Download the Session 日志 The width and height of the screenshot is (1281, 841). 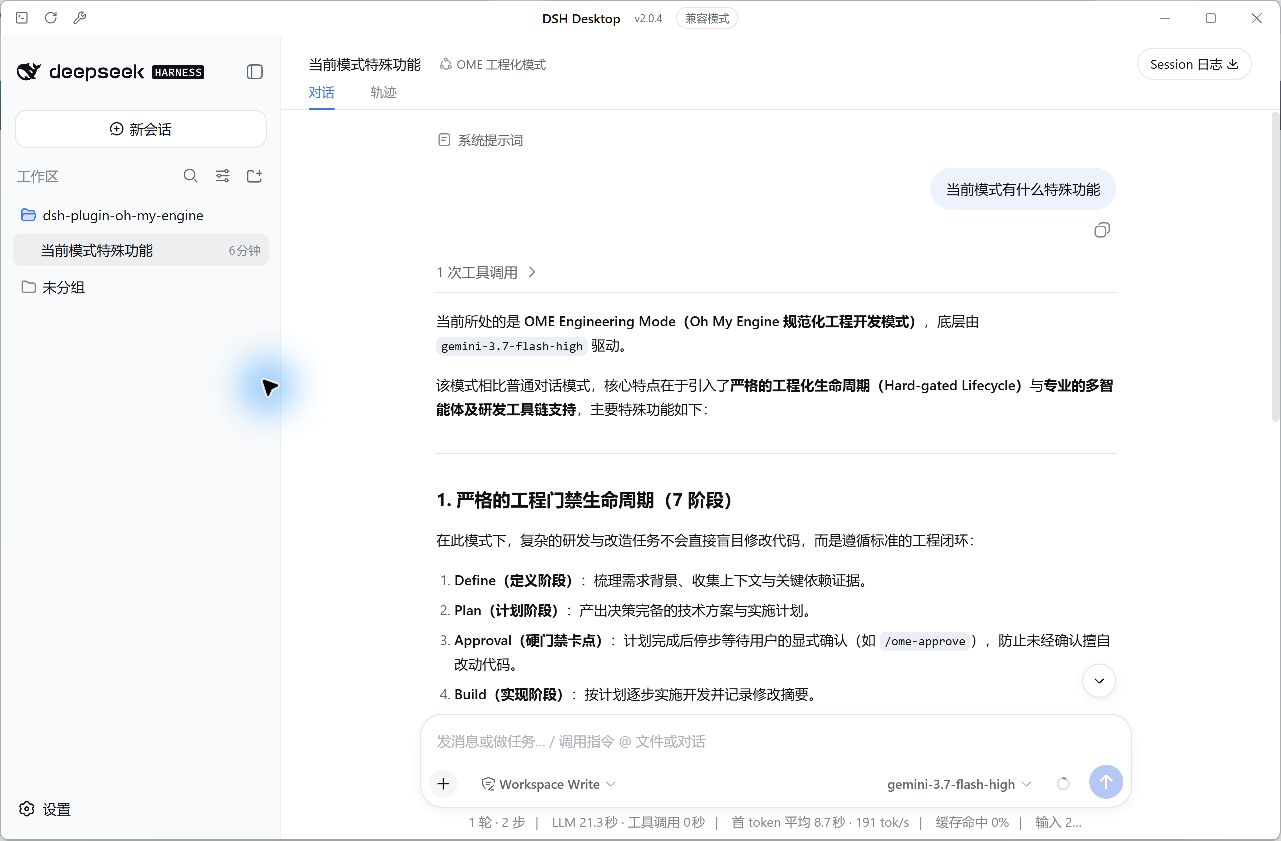click(1194, 64)
